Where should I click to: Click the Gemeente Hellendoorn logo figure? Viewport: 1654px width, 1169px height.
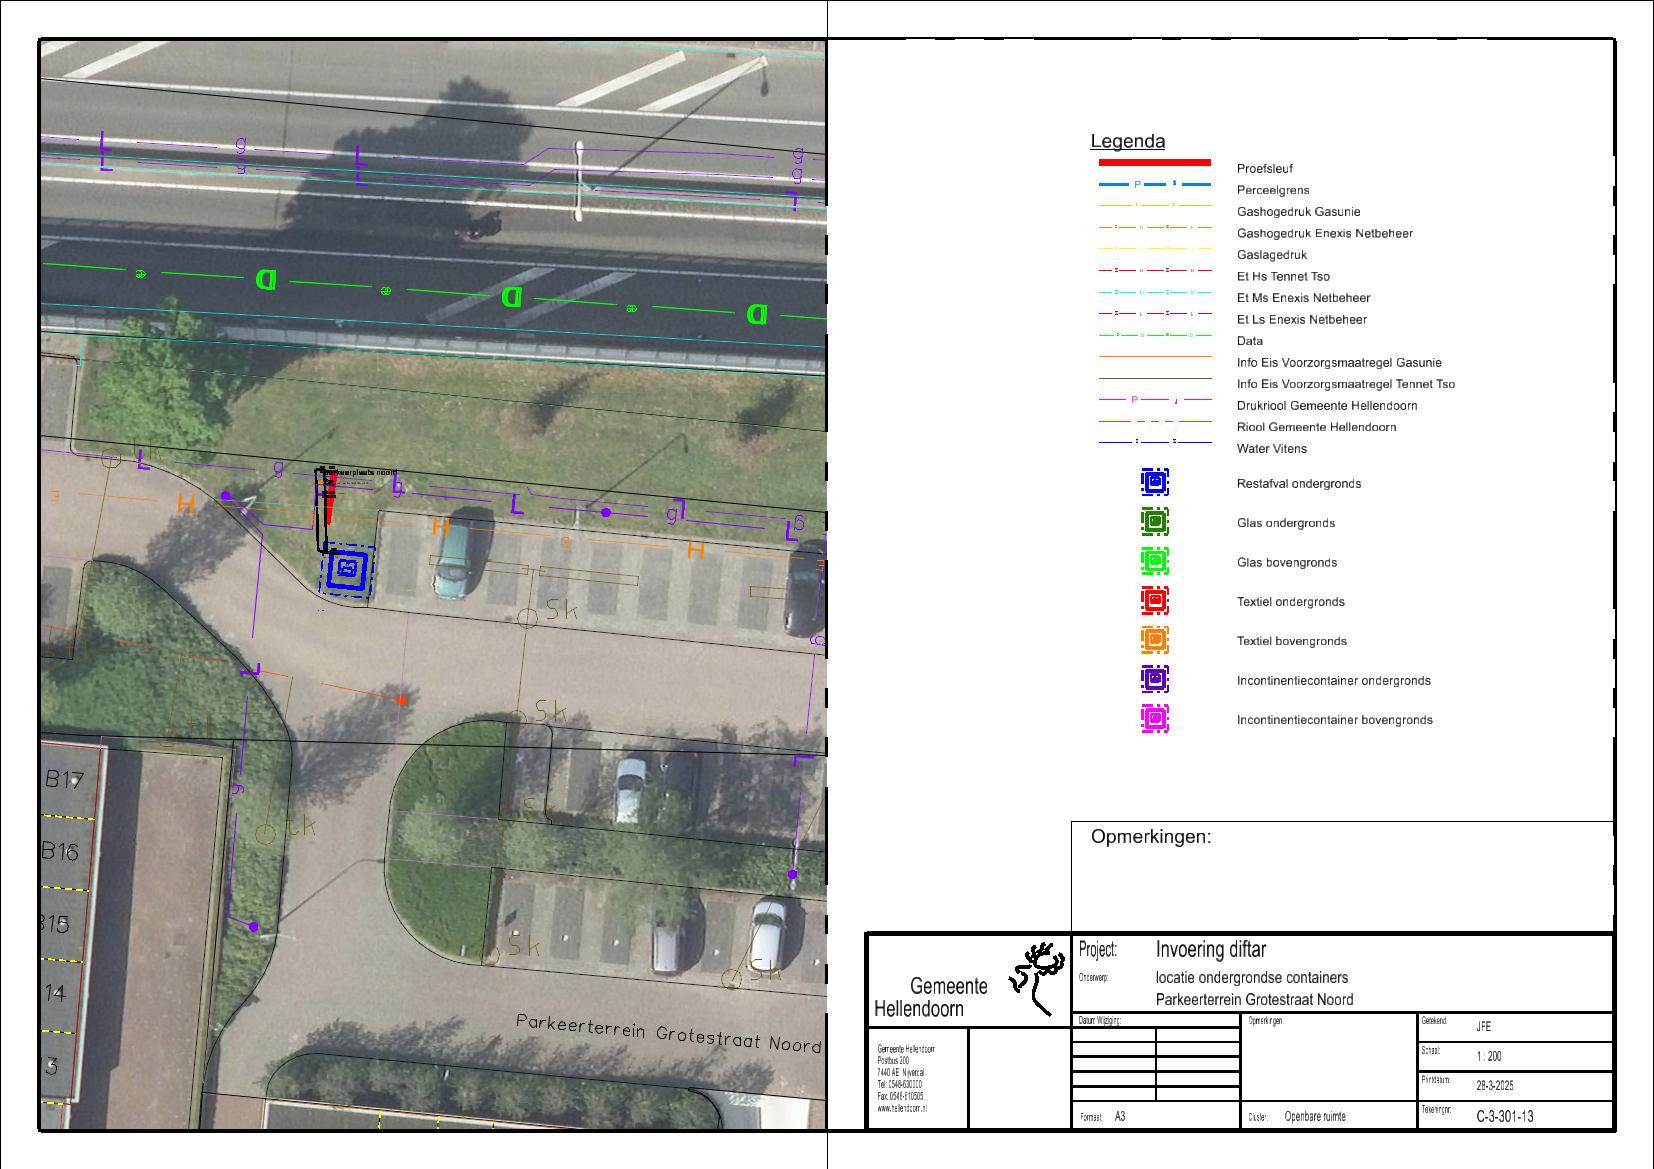coord(1038,978)
